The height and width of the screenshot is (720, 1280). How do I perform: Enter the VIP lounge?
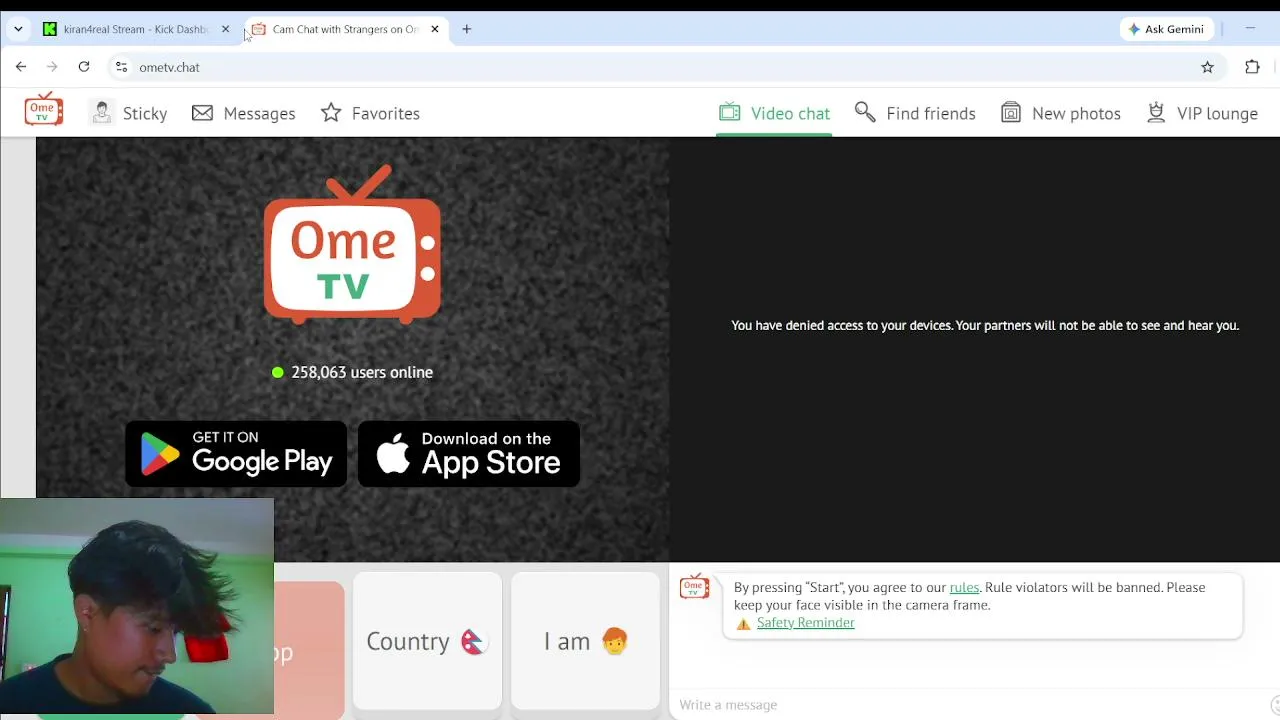point(1201,113)
